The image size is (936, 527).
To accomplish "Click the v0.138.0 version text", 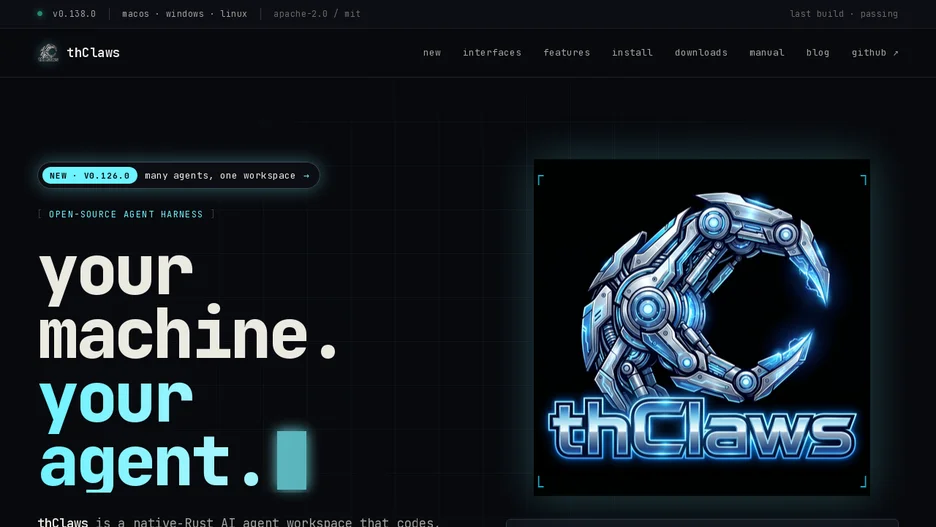I will 74,14.
